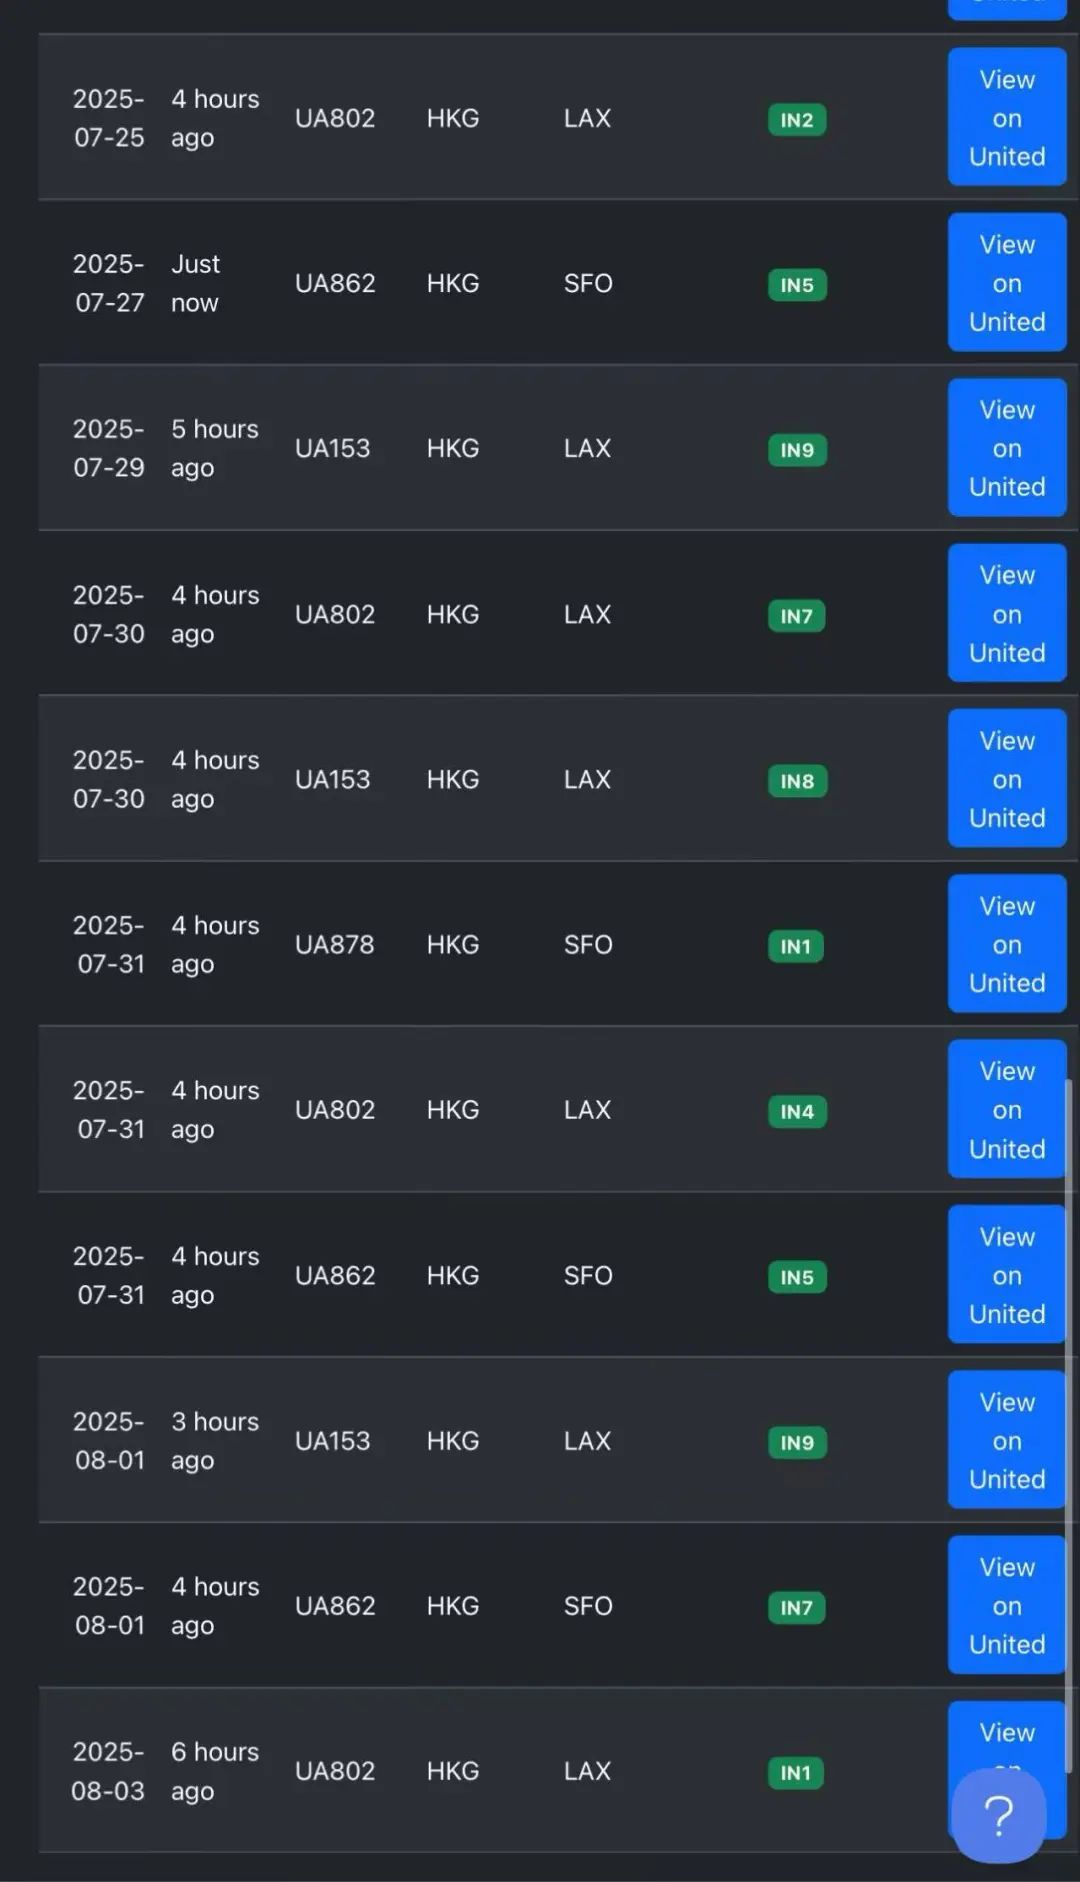Click IN1 badge on the UA878 row

(796, 946)
